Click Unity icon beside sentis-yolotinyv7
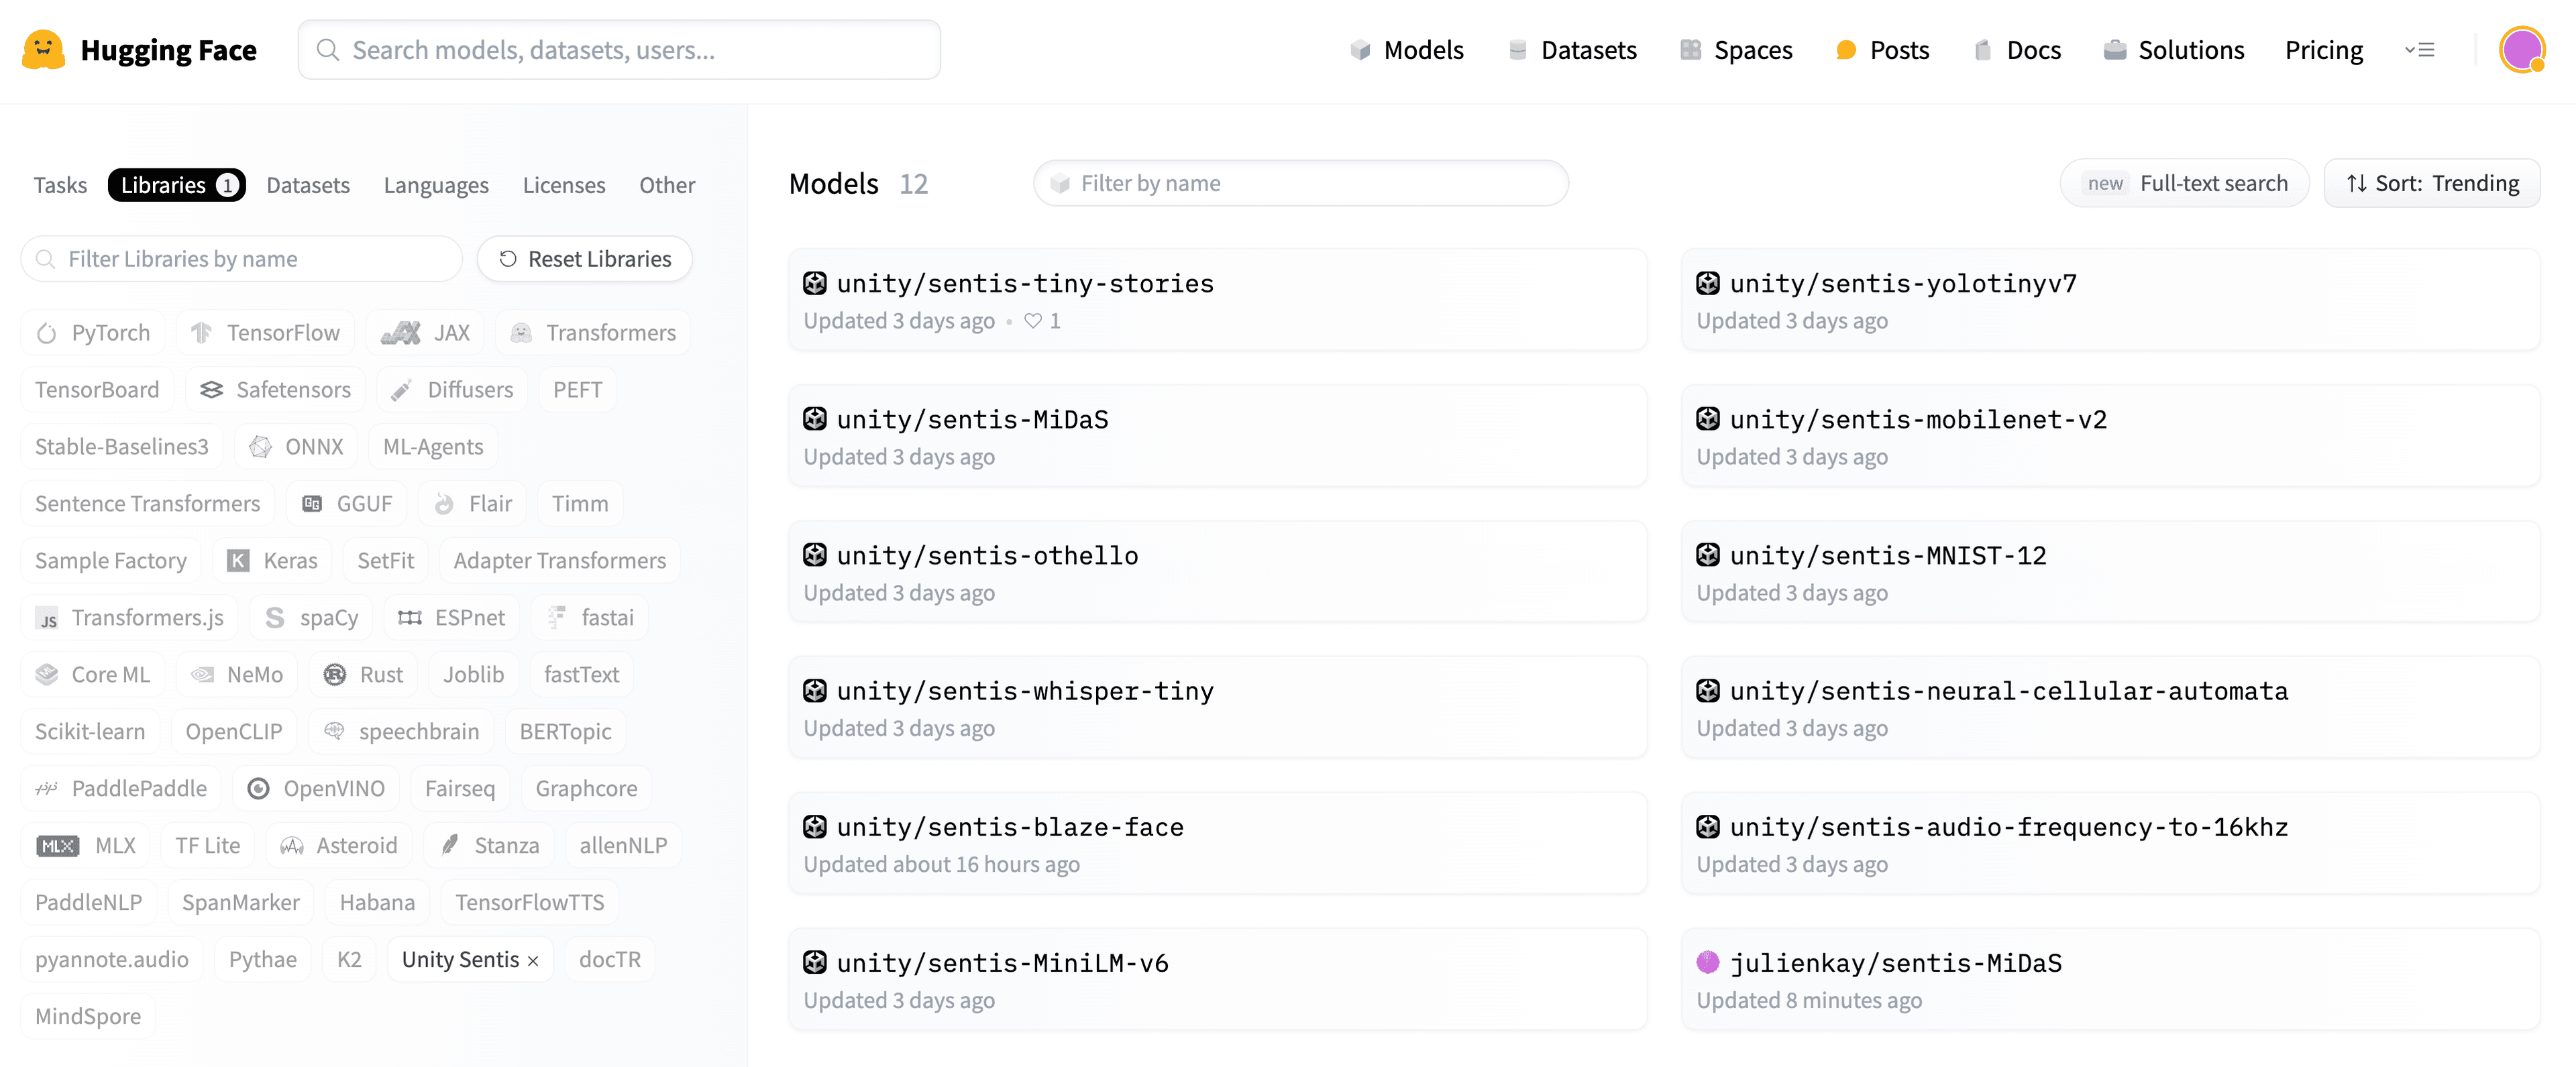The height and width of the screenshot is (1067, 2576). (x=1708, y=283)
